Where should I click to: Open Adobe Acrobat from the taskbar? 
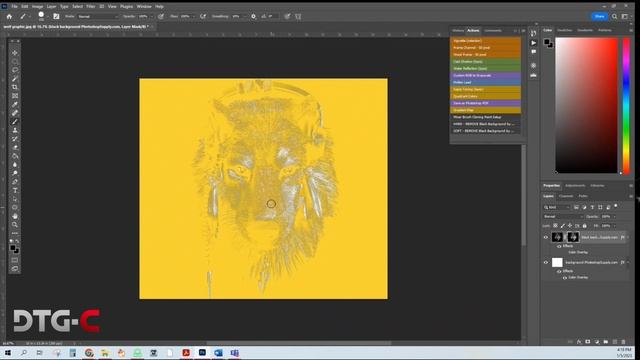186,353
